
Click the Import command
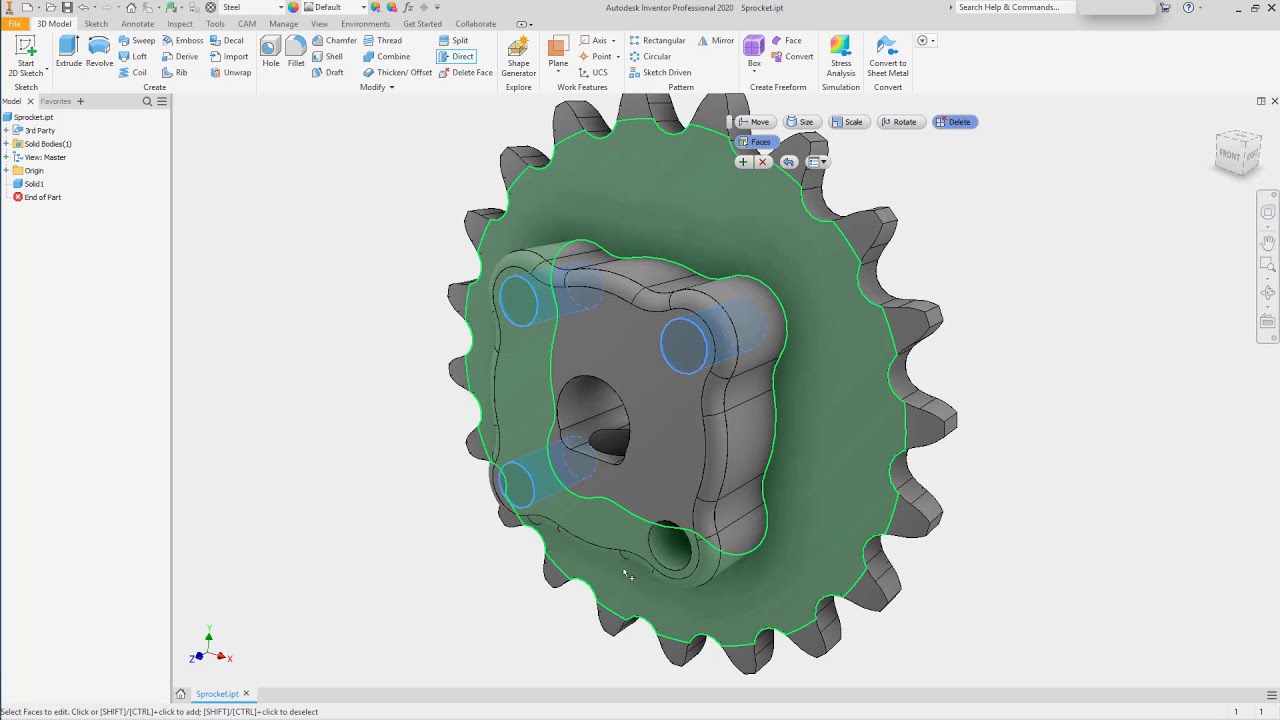pyautogui.click(x=229, y=57)
